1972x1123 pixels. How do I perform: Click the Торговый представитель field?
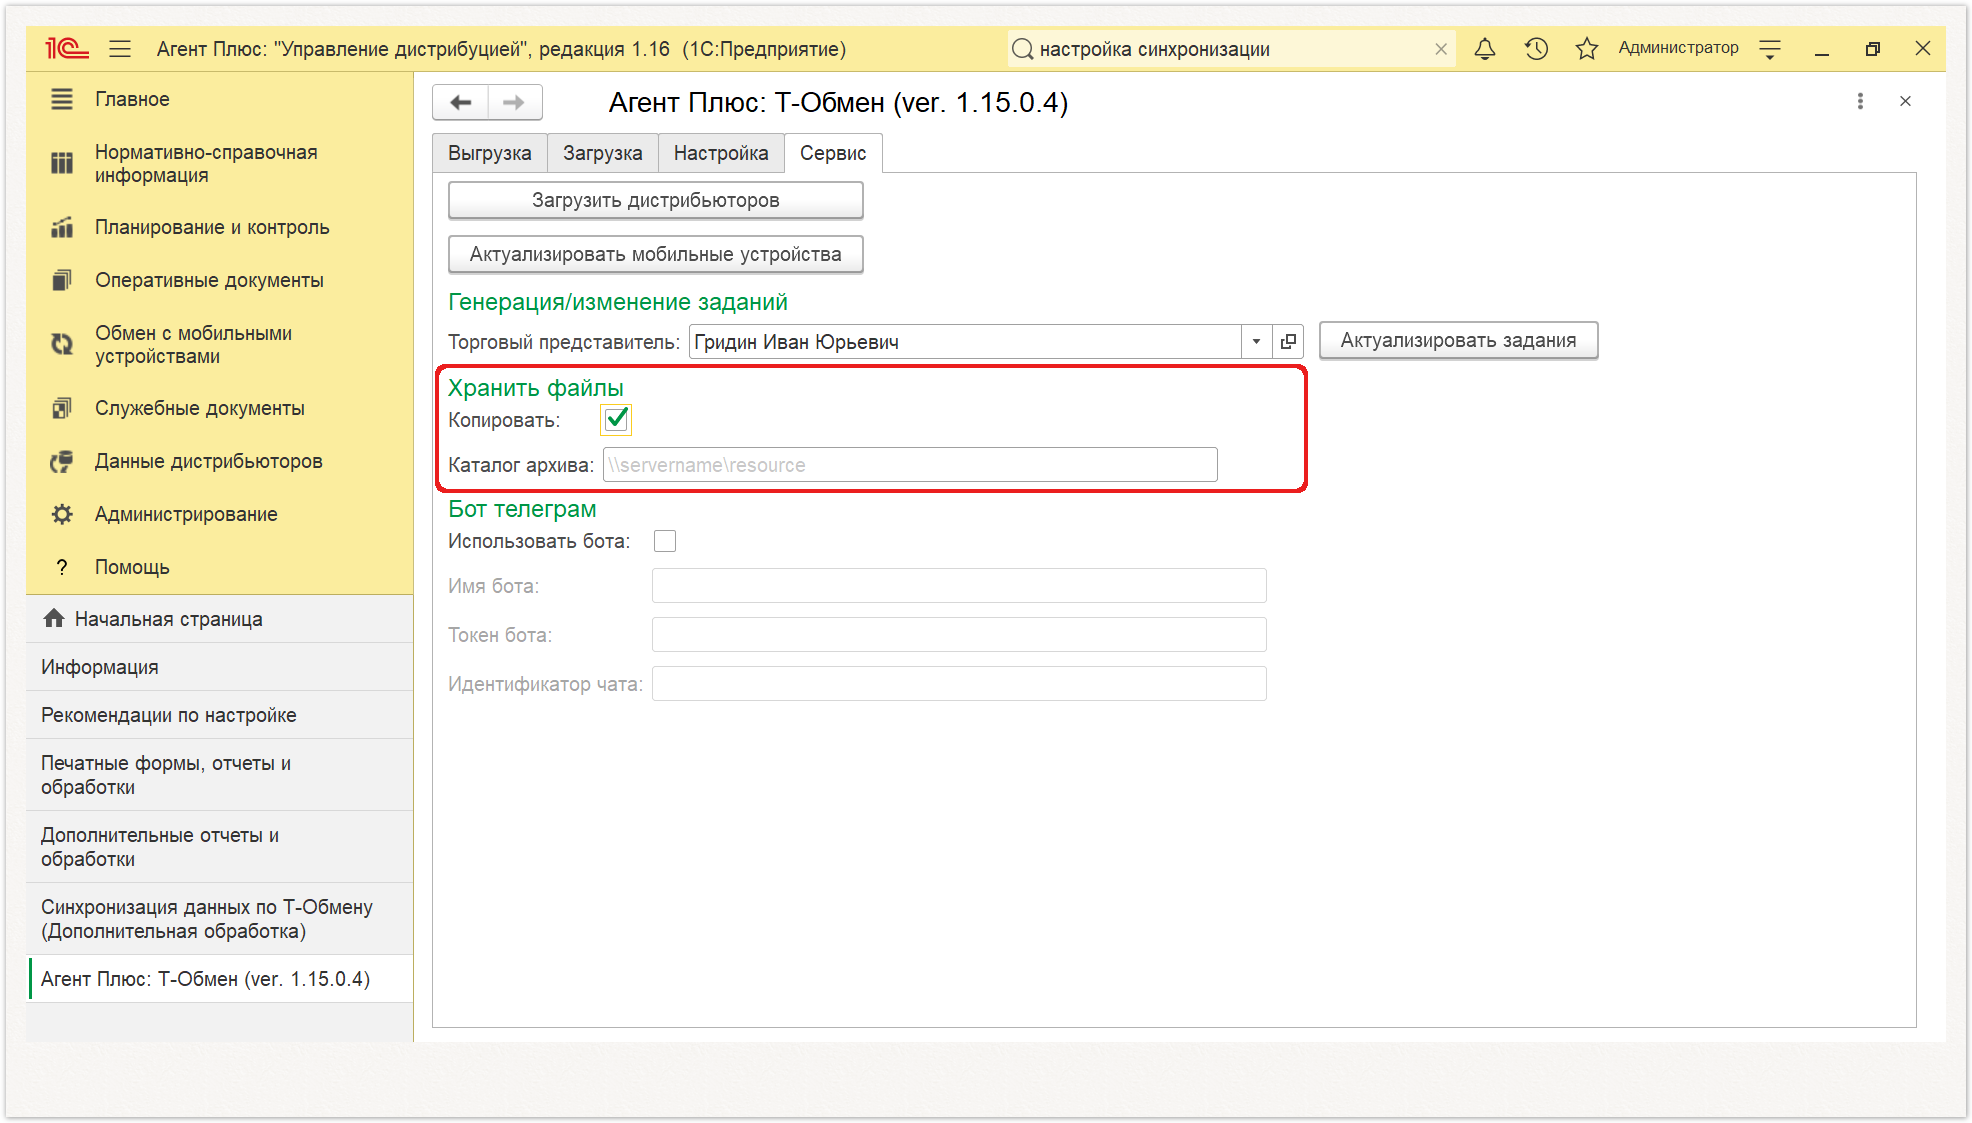point(965,342)
